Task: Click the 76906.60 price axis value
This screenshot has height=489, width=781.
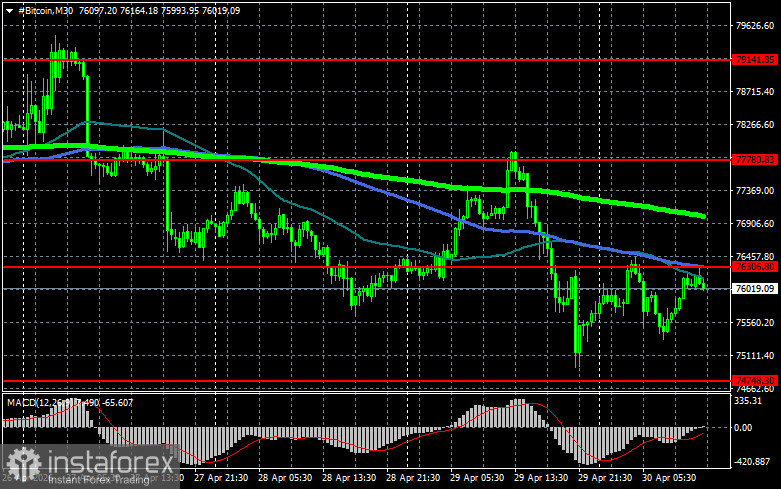Action: (x=755, y=224)
